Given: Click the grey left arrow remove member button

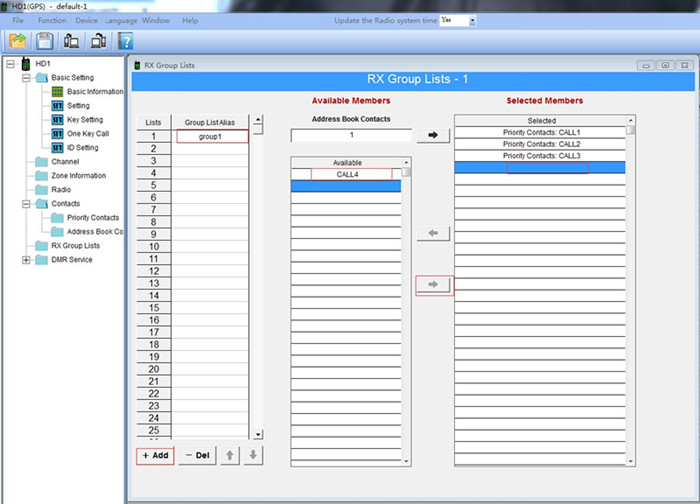Looking at the screenshot, I should coord(433,233).
